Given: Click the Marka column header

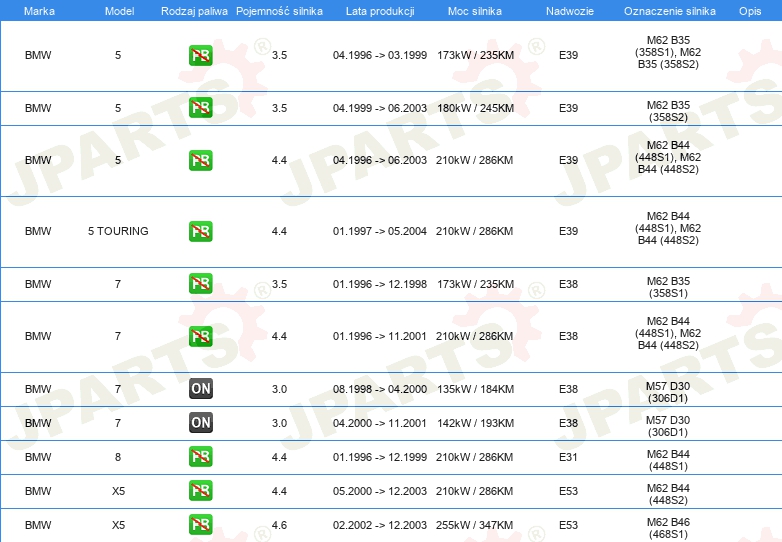Looking at the screenshot, I should [x=39, y=11].
